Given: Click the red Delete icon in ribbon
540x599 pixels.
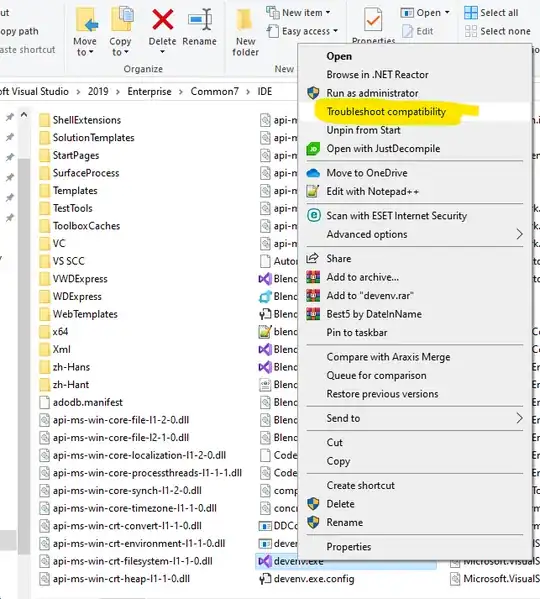Looking at the screenshot, I should tap(163, 19).
